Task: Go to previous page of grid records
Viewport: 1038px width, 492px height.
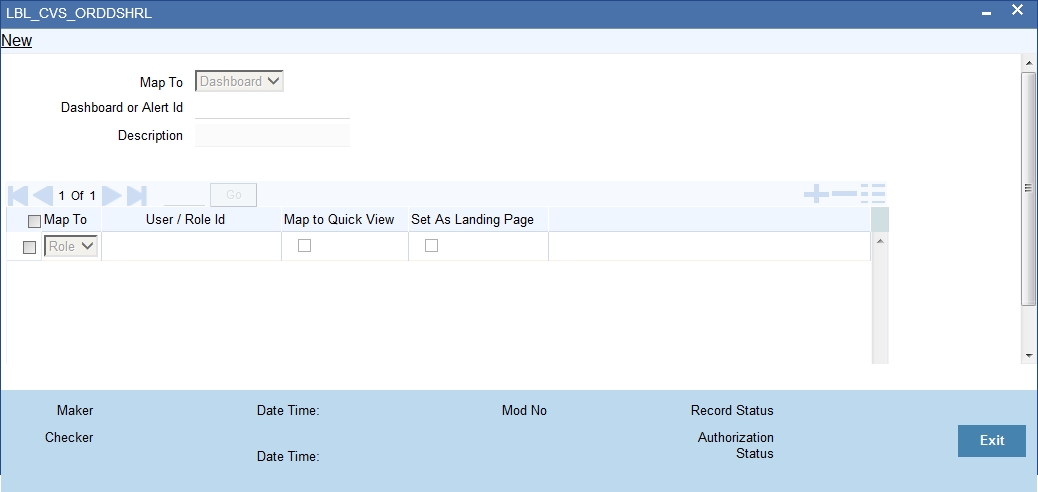Action: coord(43,195)
